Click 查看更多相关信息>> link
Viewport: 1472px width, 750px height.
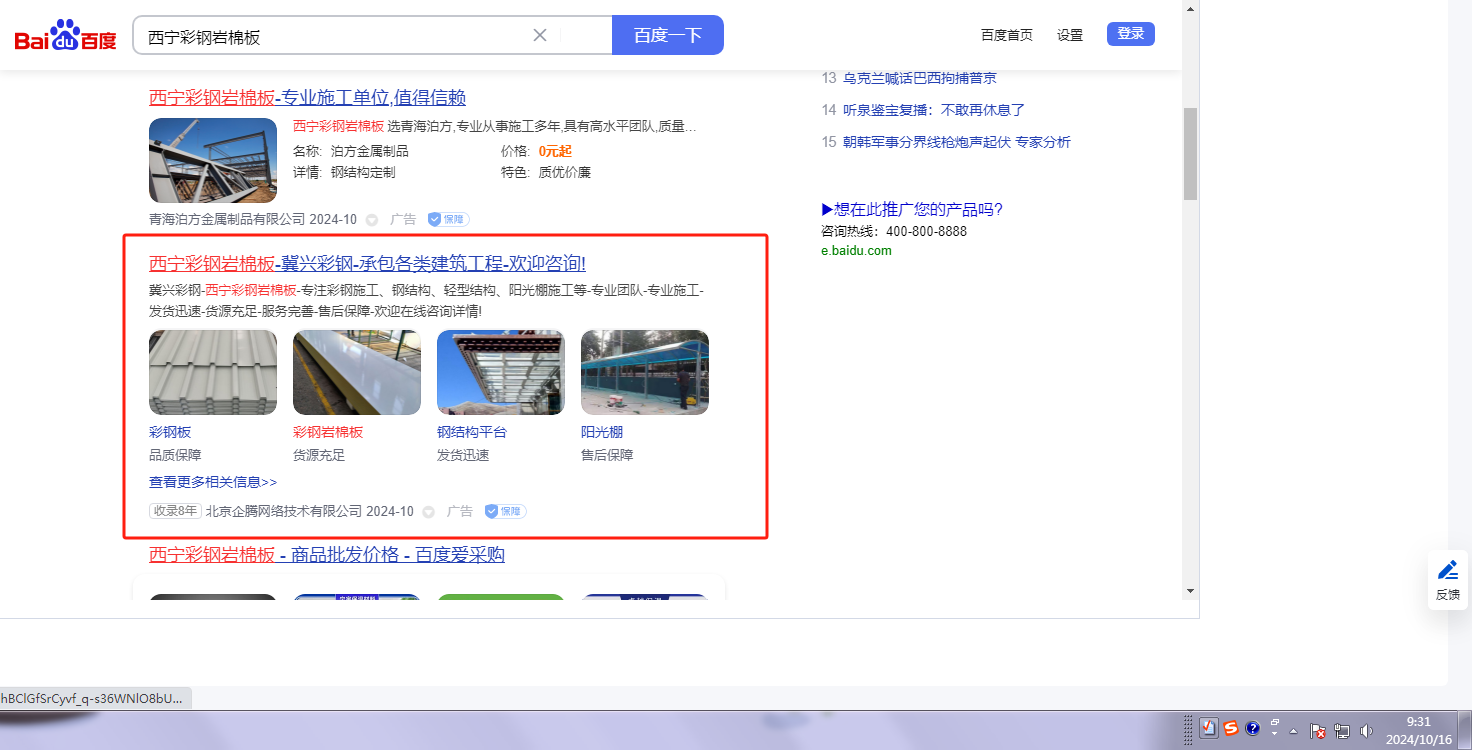(213, 482)
